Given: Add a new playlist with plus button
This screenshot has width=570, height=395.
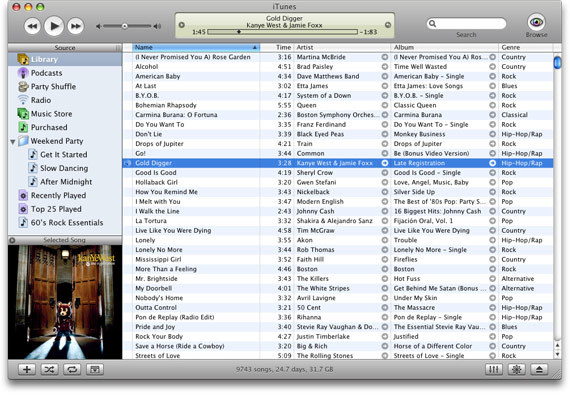Looking at the screenshot, I should click(27, 370).
